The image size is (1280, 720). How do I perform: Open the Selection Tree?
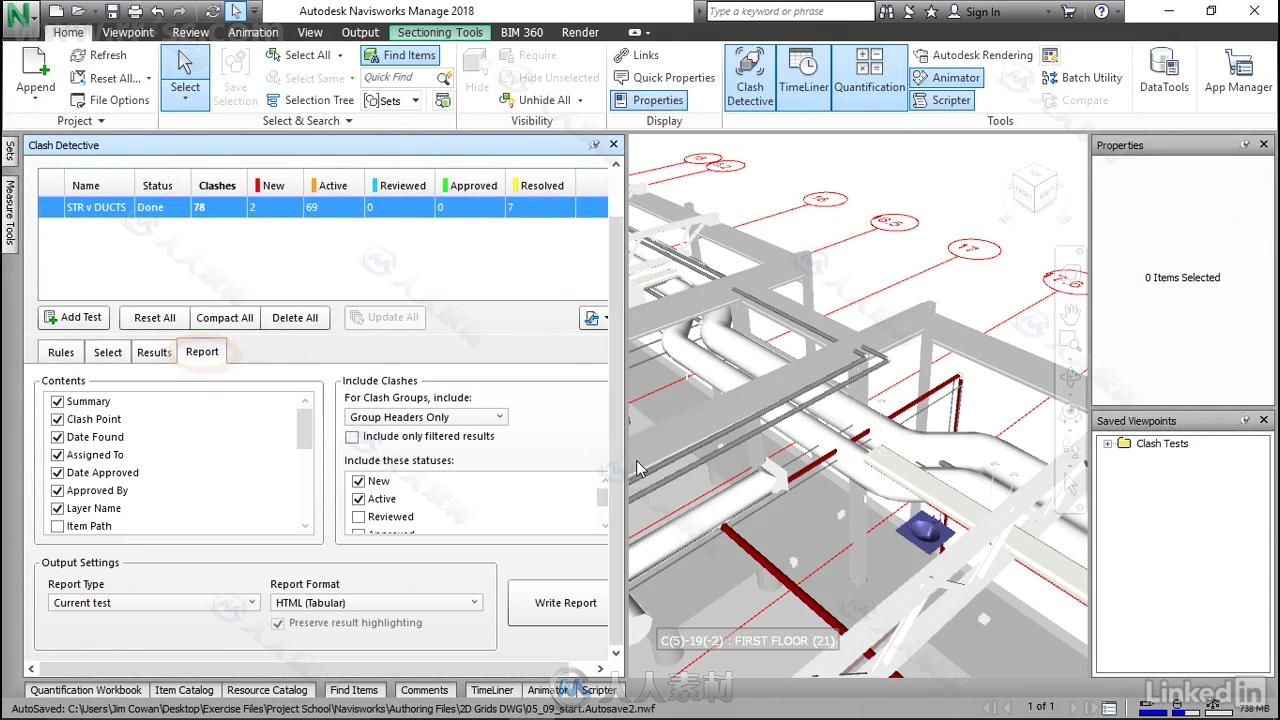pos(310,100)
